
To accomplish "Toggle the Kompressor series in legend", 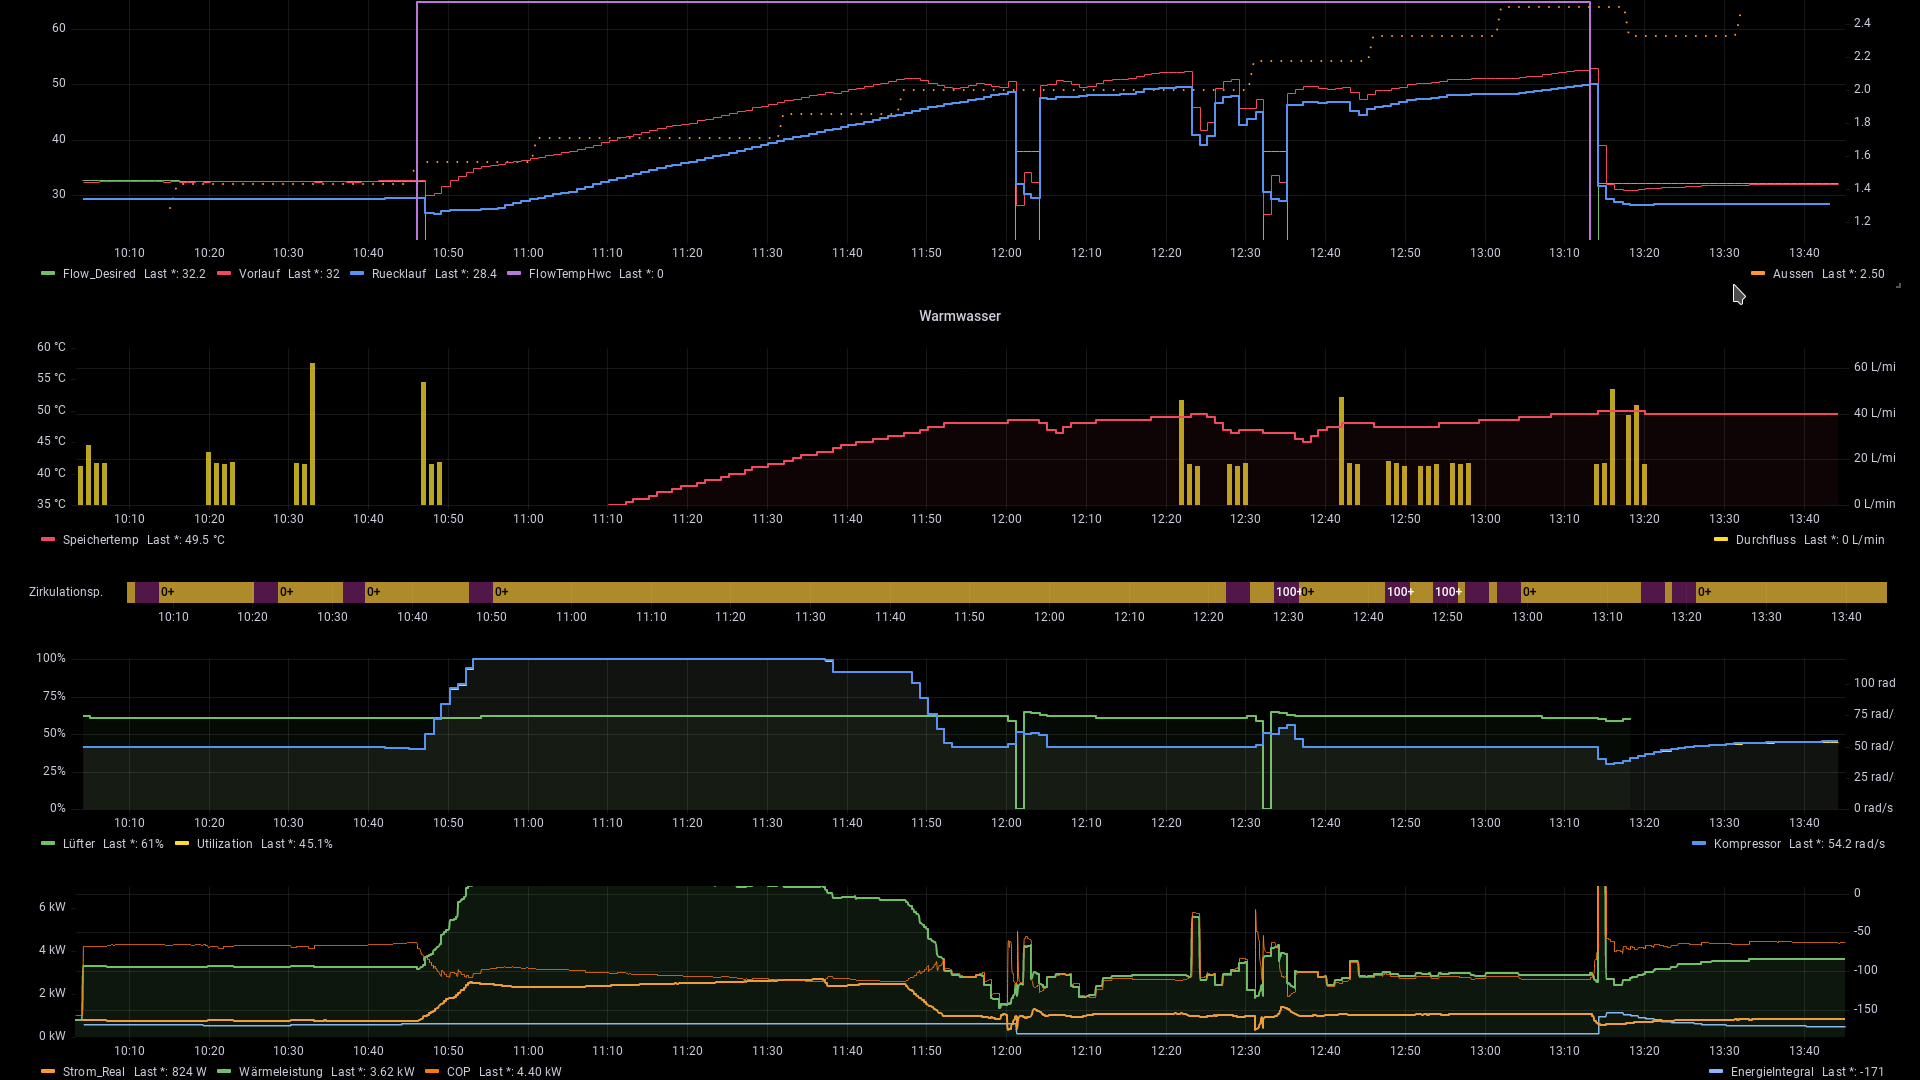I will 1747,844.
